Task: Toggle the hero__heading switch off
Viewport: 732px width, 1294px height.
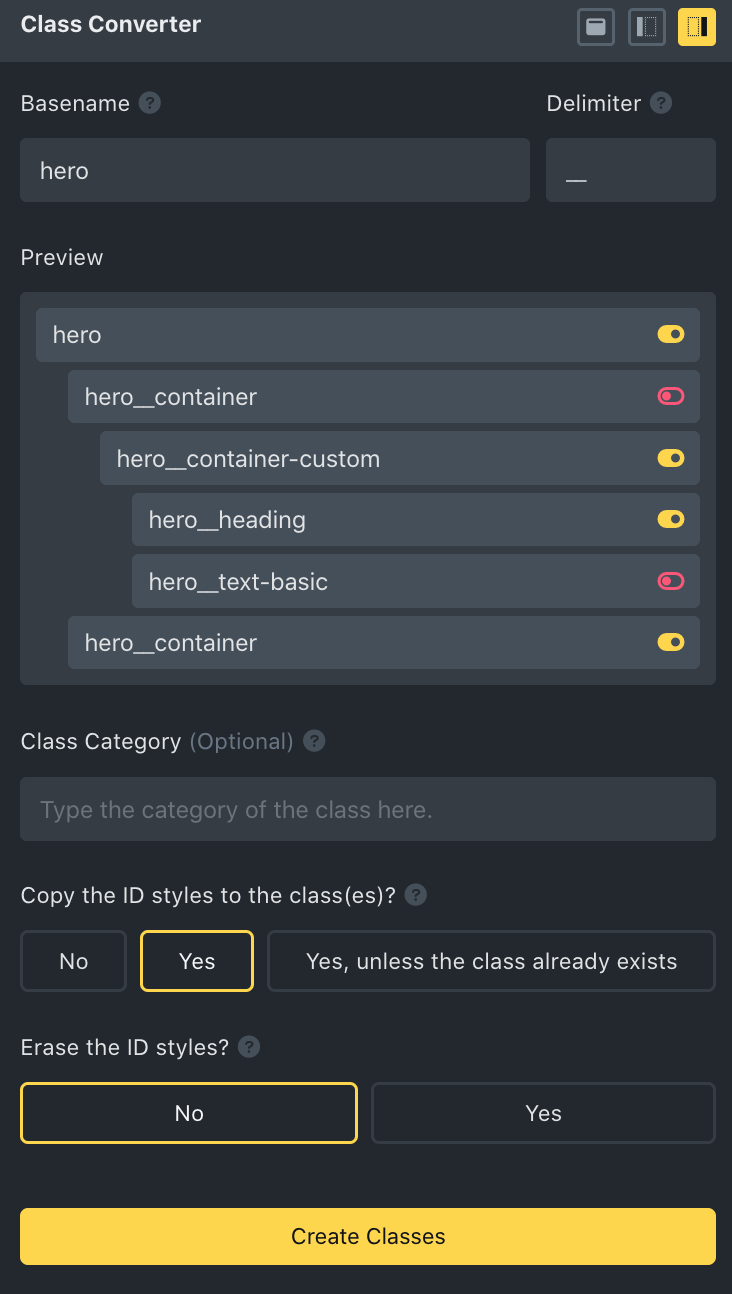Action: (671, 520)
